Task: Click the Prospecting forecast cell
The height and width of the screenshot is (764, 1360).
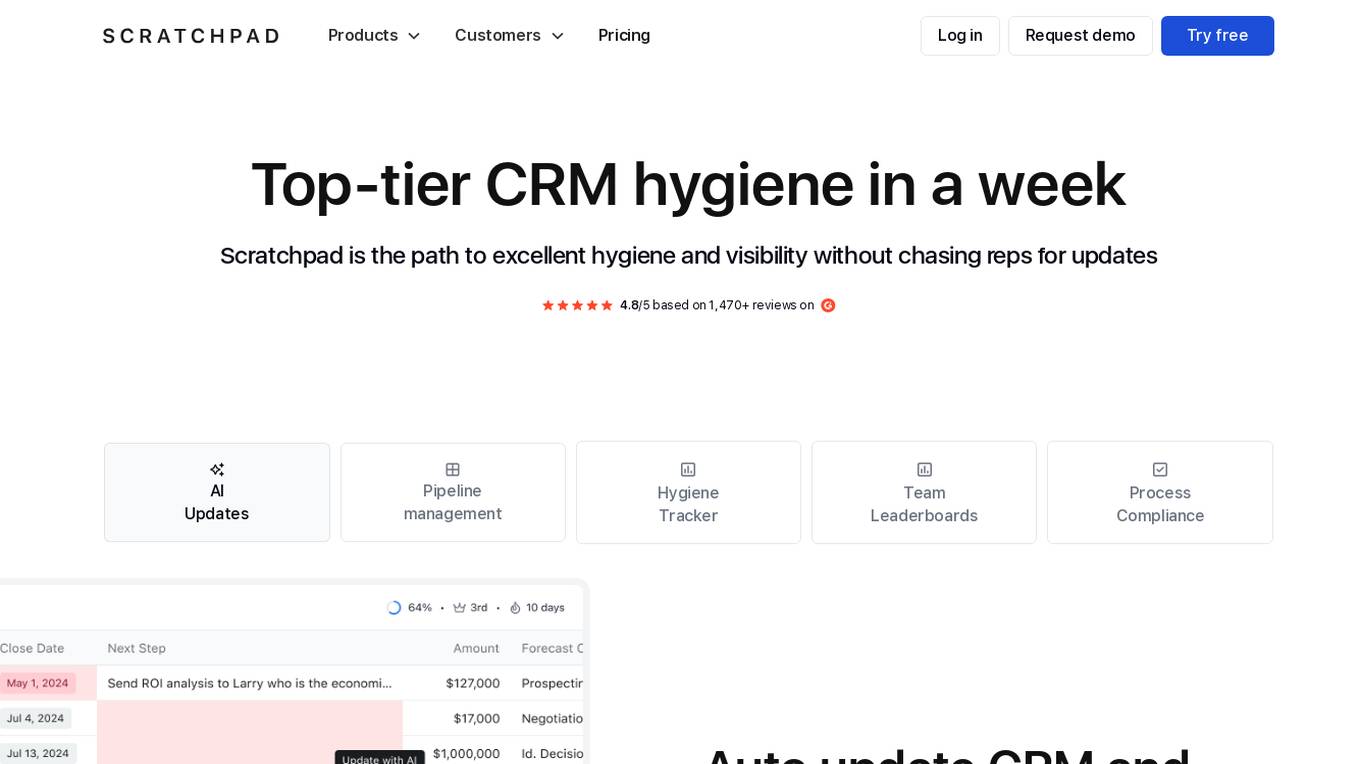Action: pos(552,683)
